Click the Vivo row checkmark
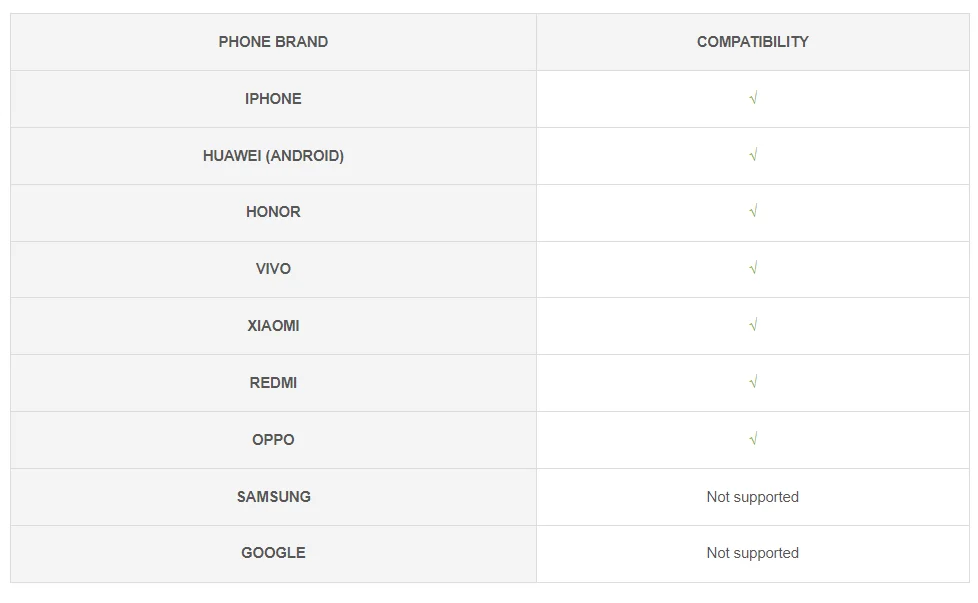 coord(753,269)
